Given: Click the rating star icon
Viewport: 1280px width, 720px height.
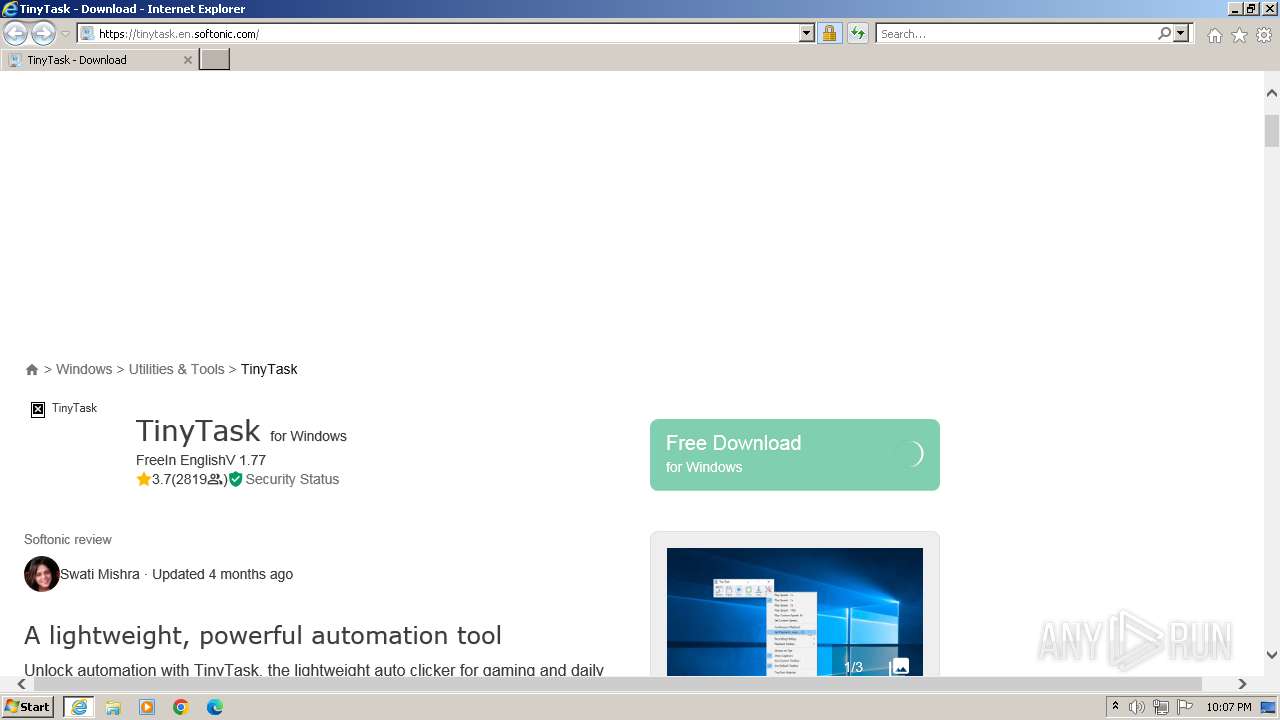Looking at the screenshot, I should coord(143,479).
